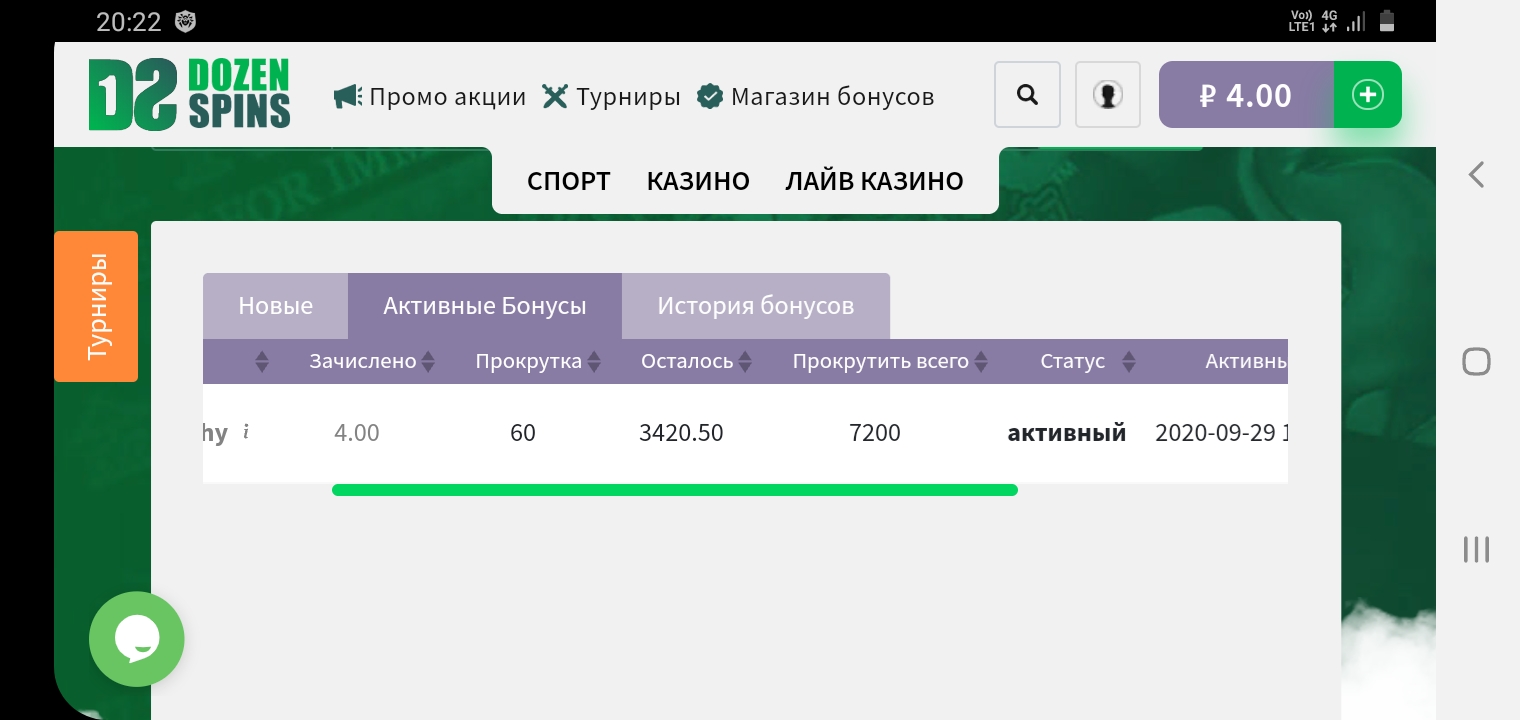Sort by Прокрутить всего column
This screenshot has height=720, width=1520.
point(890,361)
